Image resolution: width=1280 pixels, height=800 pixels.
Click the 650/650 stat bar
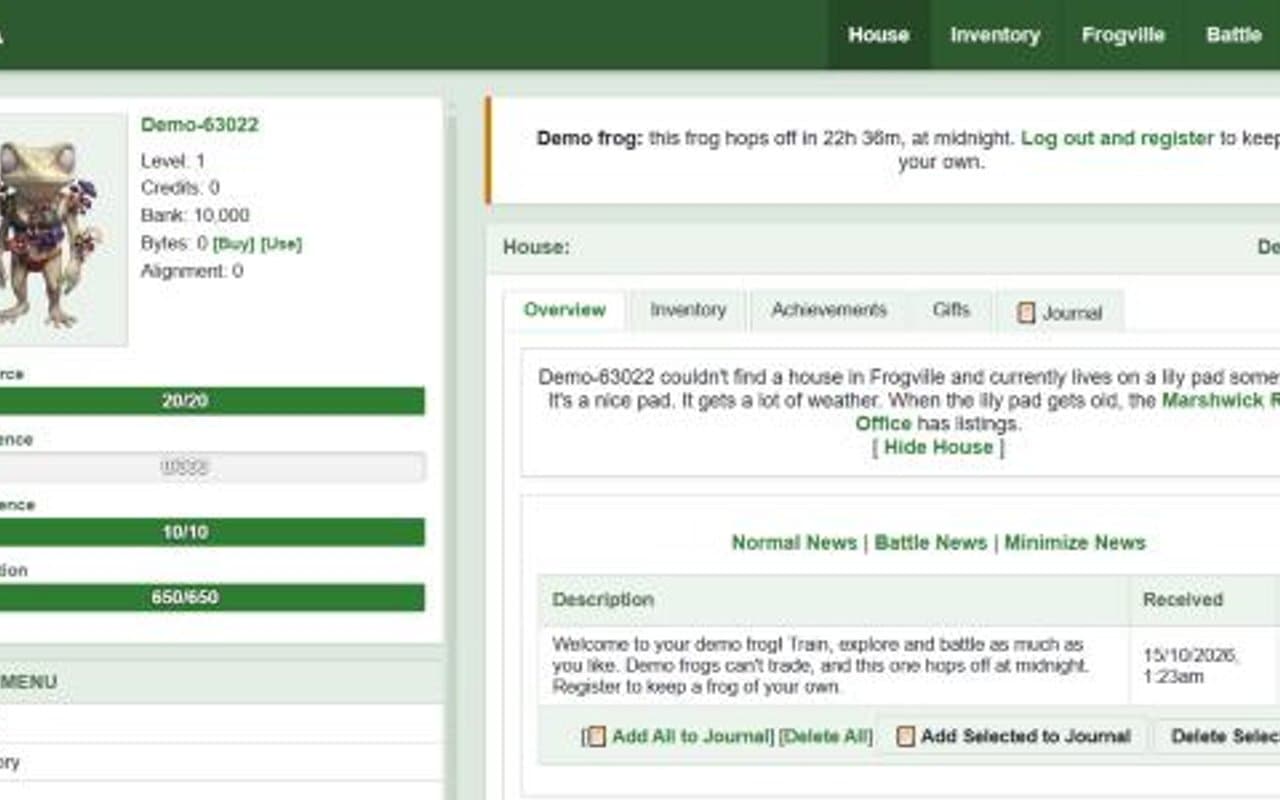(212, 597)
